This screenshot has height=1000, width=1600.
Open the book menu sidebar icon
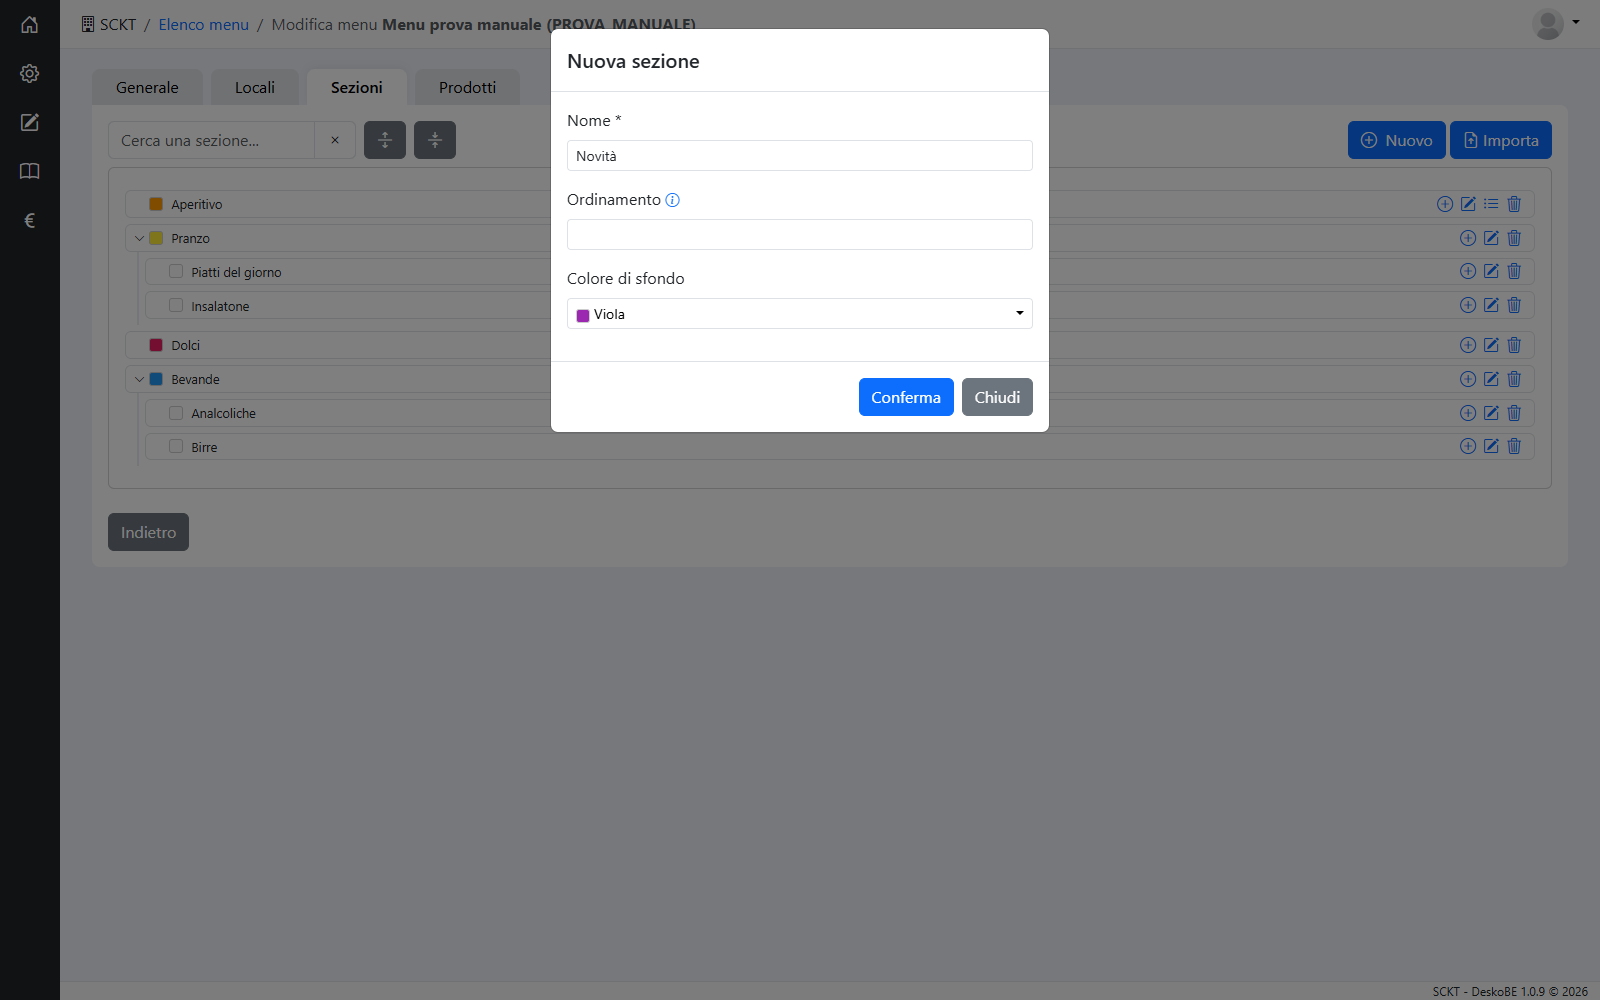[30, 171]
